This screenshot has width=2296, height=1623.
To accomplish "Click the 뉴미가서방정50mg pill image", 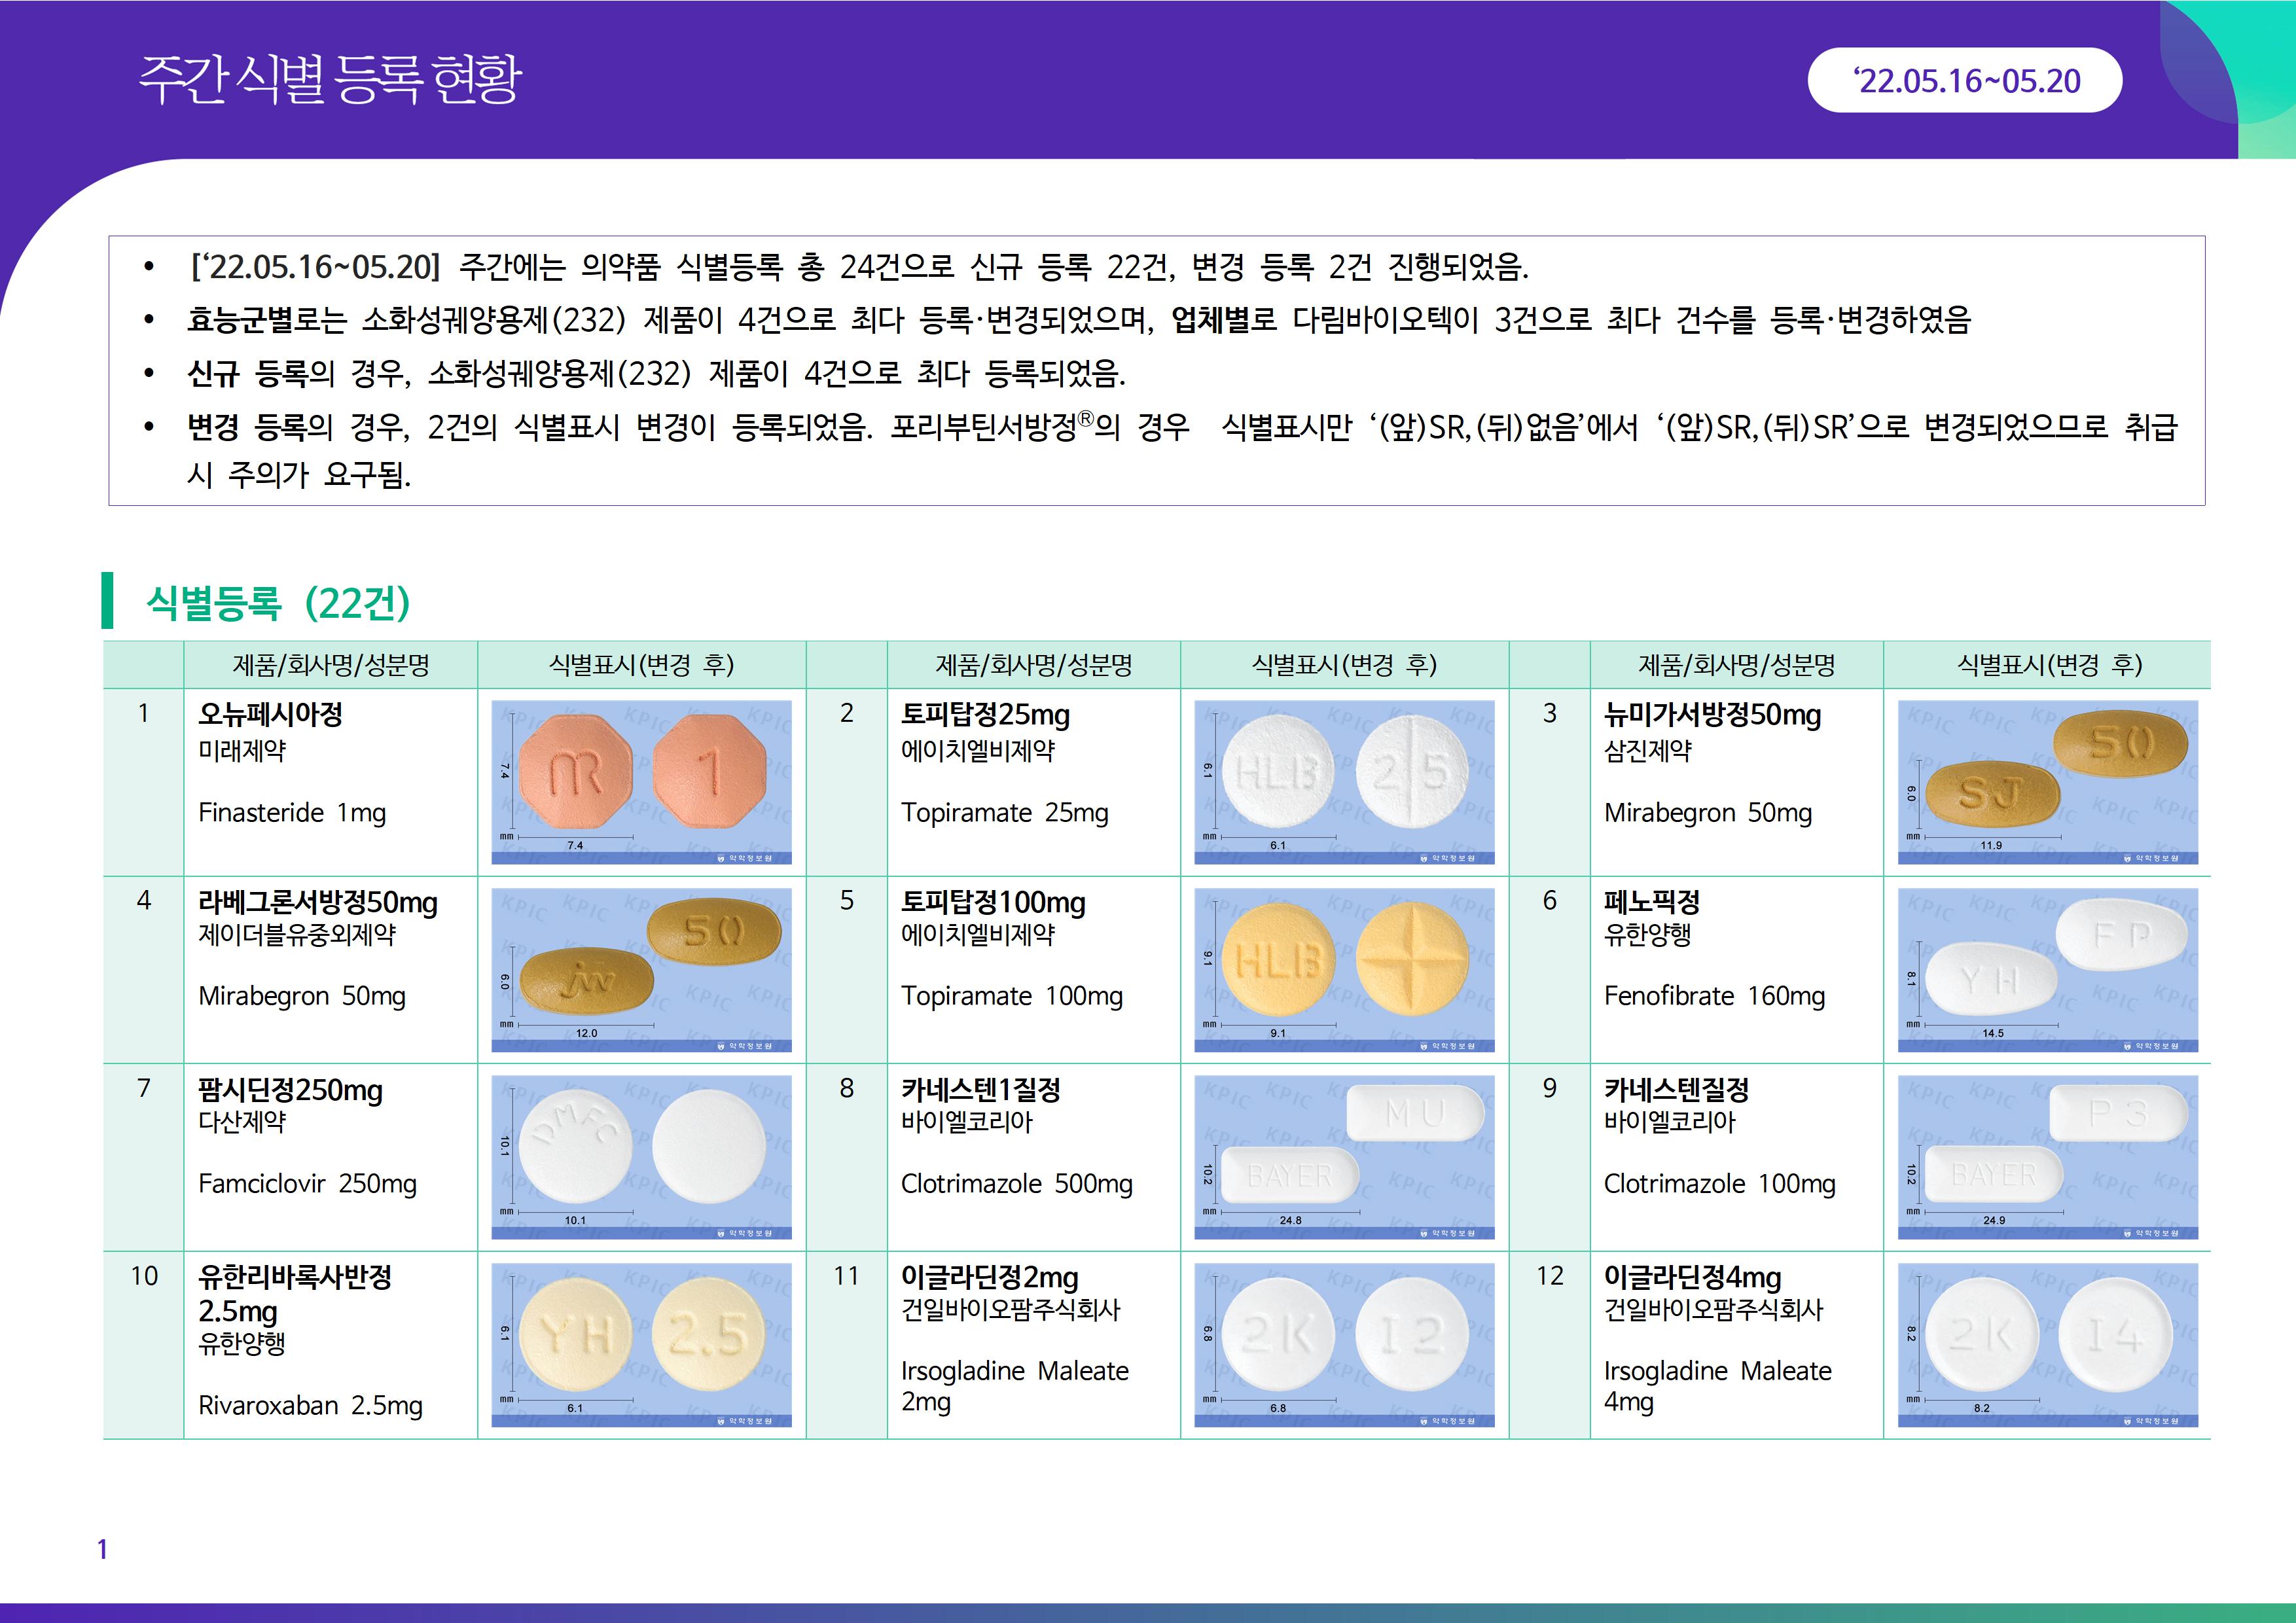I will (2047, 781).
